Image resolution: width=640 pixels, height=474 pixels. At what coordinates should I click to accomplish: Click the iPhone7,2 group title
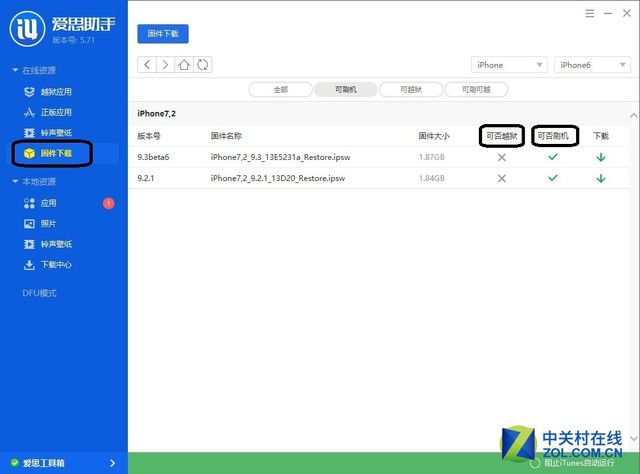point(156,113)
